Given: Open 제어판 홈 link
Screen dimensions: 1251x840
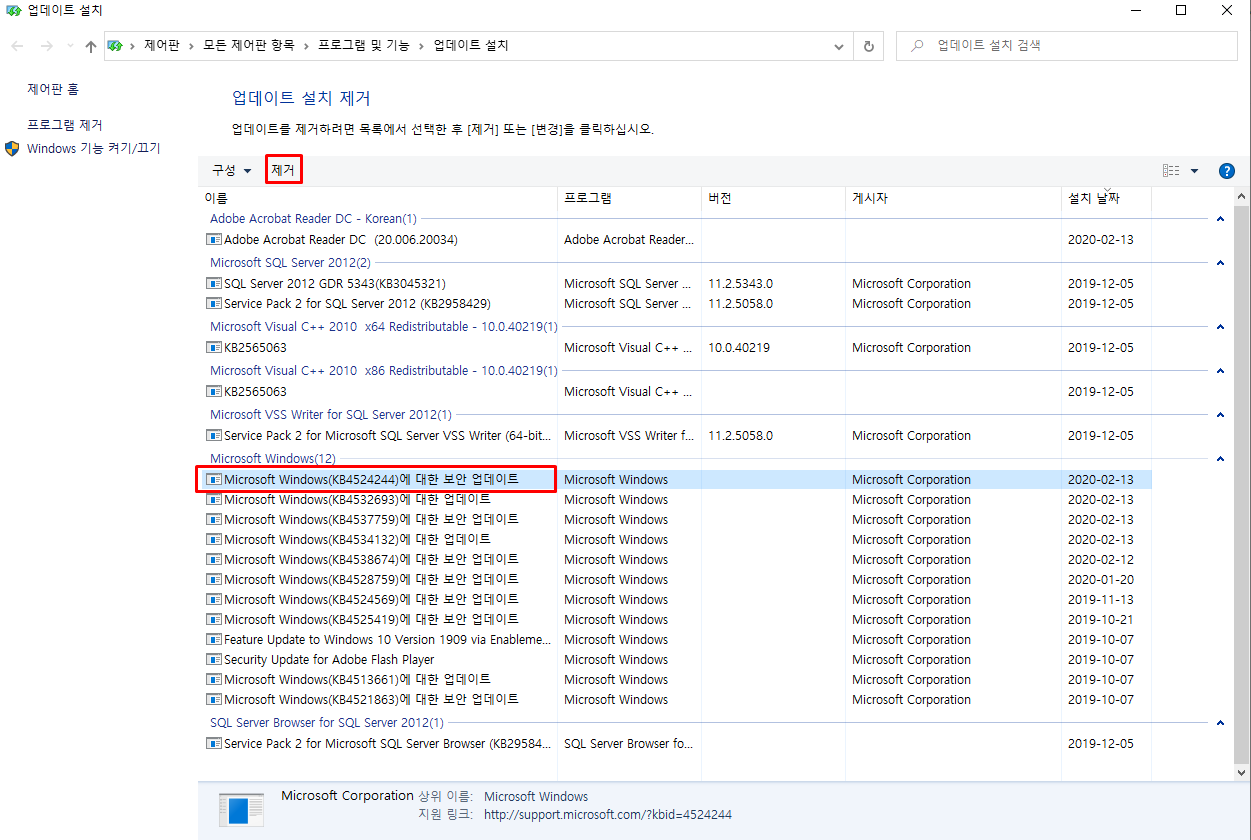Looking at the screenshot, I should tap(53, 89).
